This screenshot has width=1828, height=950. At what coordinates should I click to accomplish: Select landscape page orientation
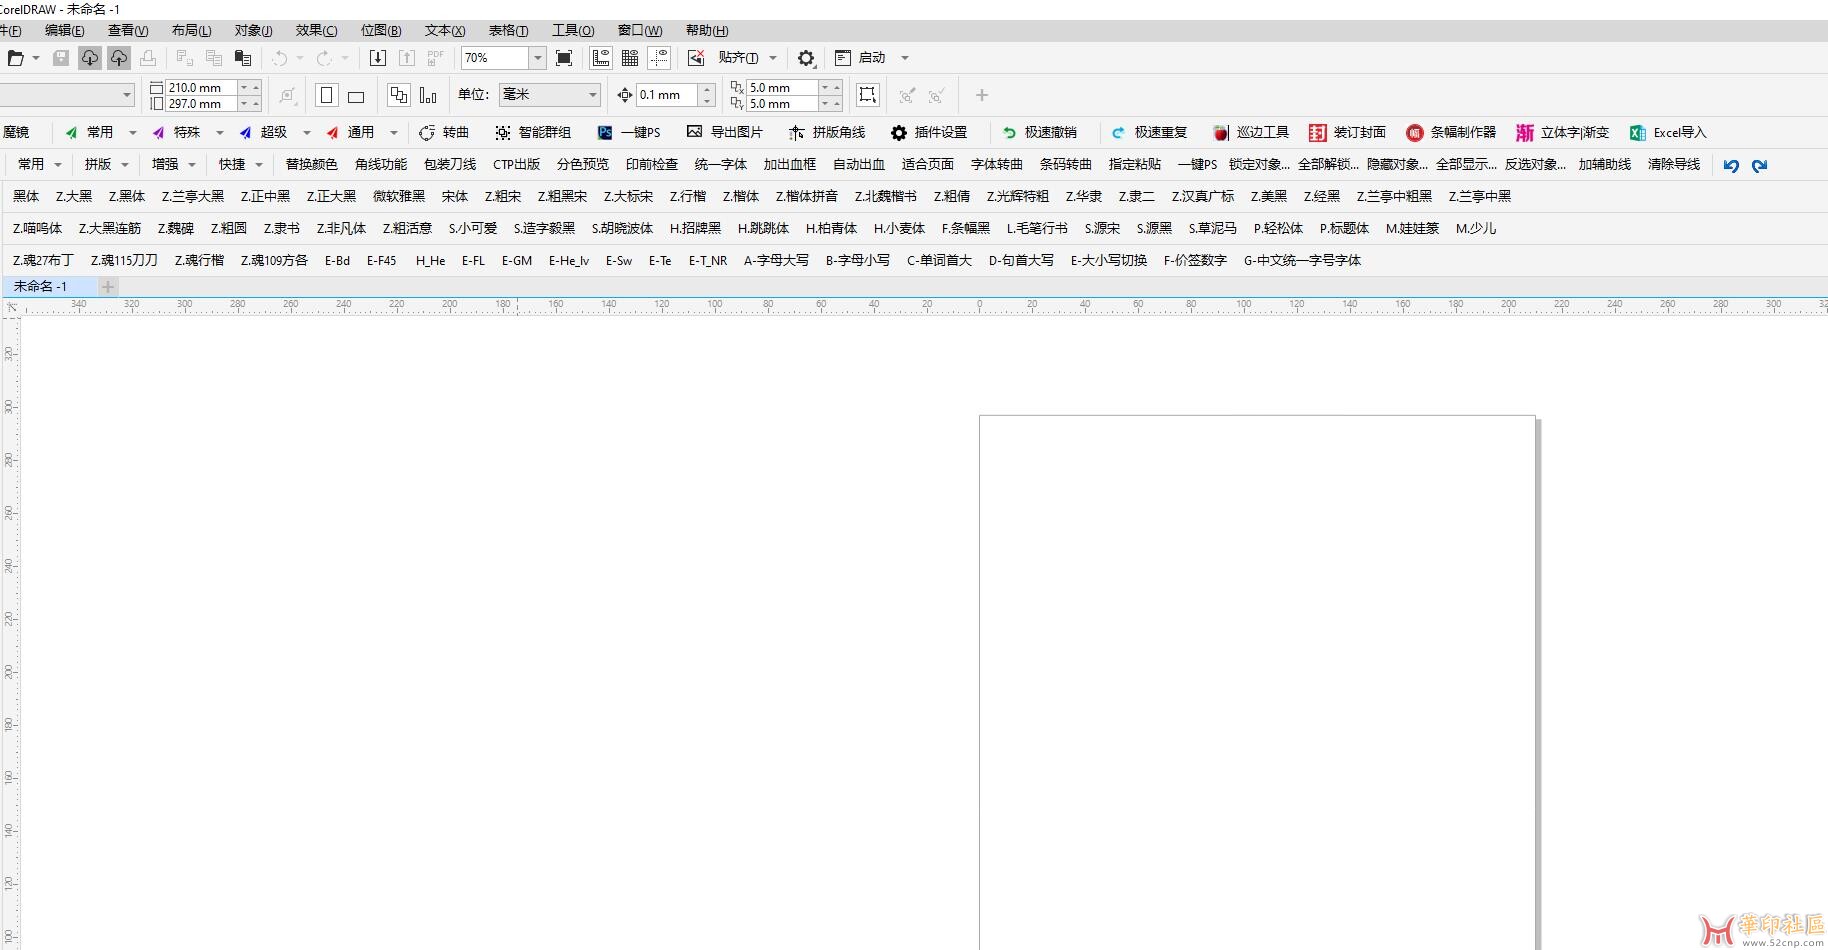coord(356,96)
